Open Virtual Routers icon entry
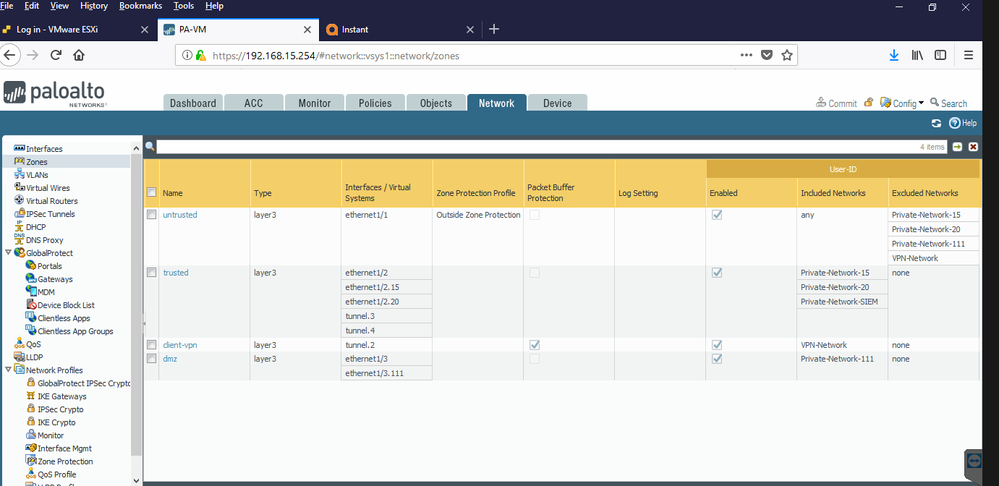The image size is (999, 486). [19, 201]
